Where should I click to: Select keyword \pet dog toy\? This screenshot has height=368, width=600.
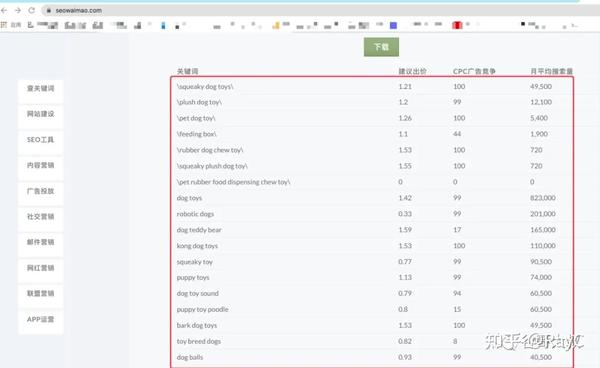pos(196,118)
